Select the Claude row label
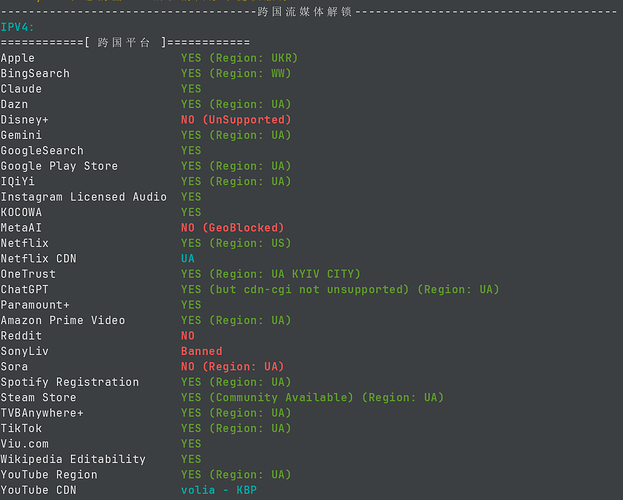This screenshot has height=500, width=623. pyautogui.click(x=21, y=89)
